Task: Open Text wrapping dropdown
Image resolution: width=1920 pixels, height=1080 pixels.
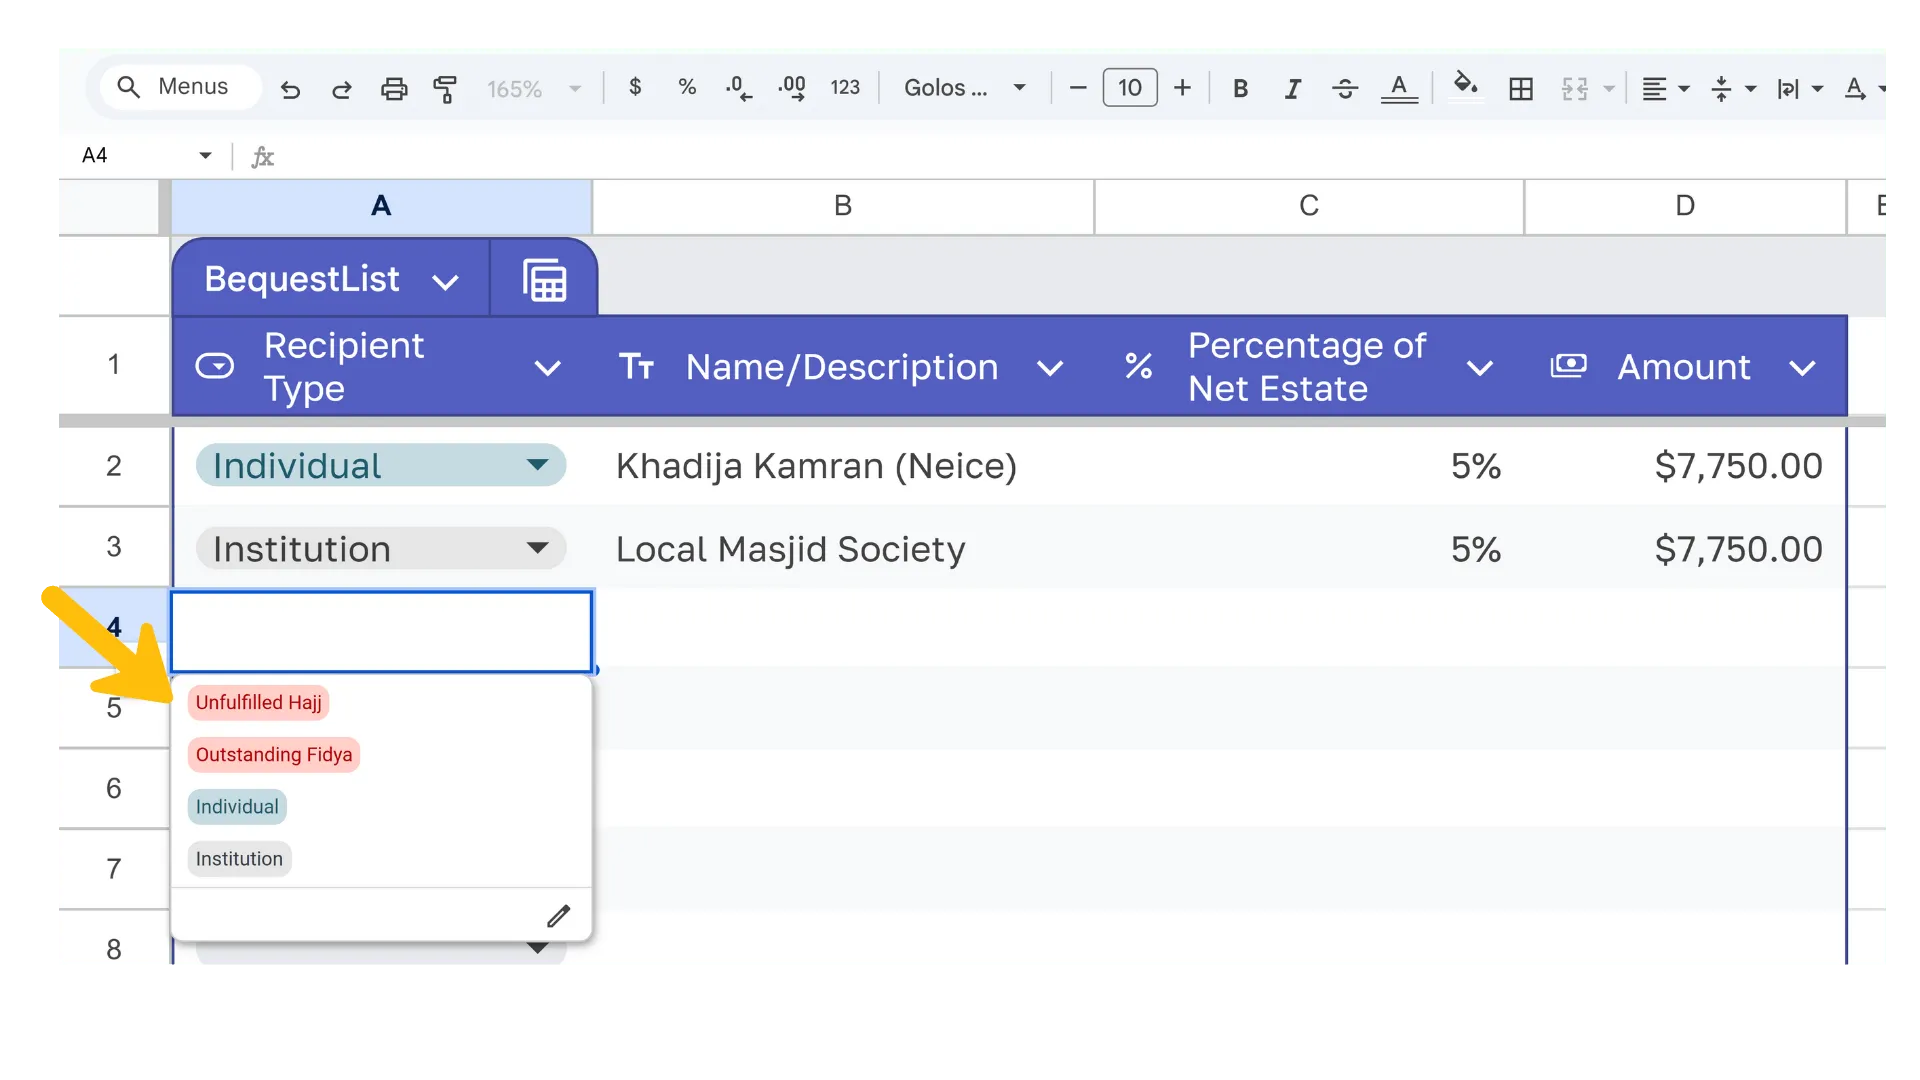Action: pyautogui.click(x=1800, y=89)
